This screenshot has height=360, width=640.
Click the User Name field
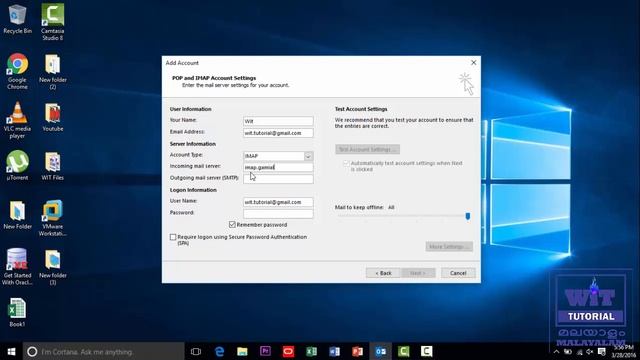278,202
